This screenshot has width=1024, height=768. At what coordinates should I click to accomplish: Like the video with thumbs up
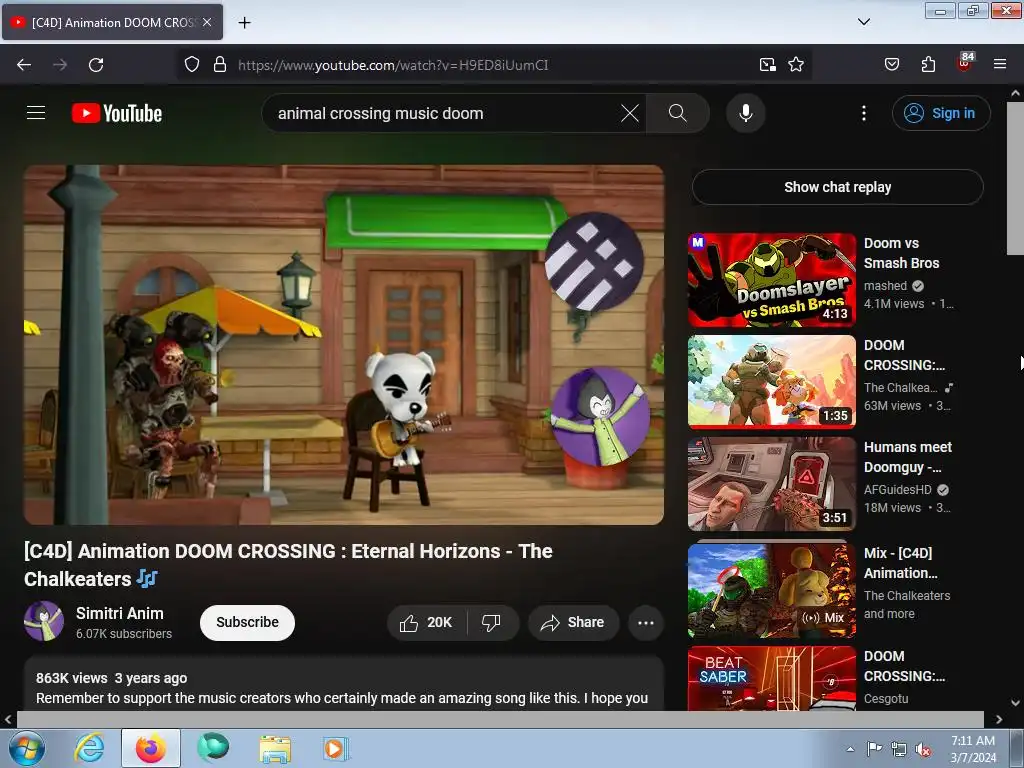coord(426,623)
